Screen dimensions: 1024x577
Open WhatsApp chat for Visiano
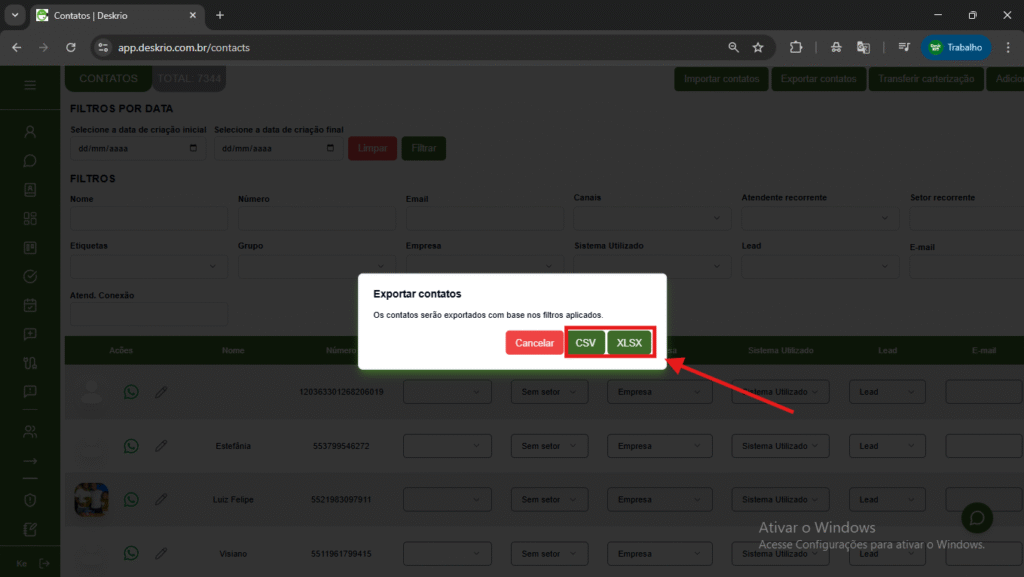[x=131, y=554]
